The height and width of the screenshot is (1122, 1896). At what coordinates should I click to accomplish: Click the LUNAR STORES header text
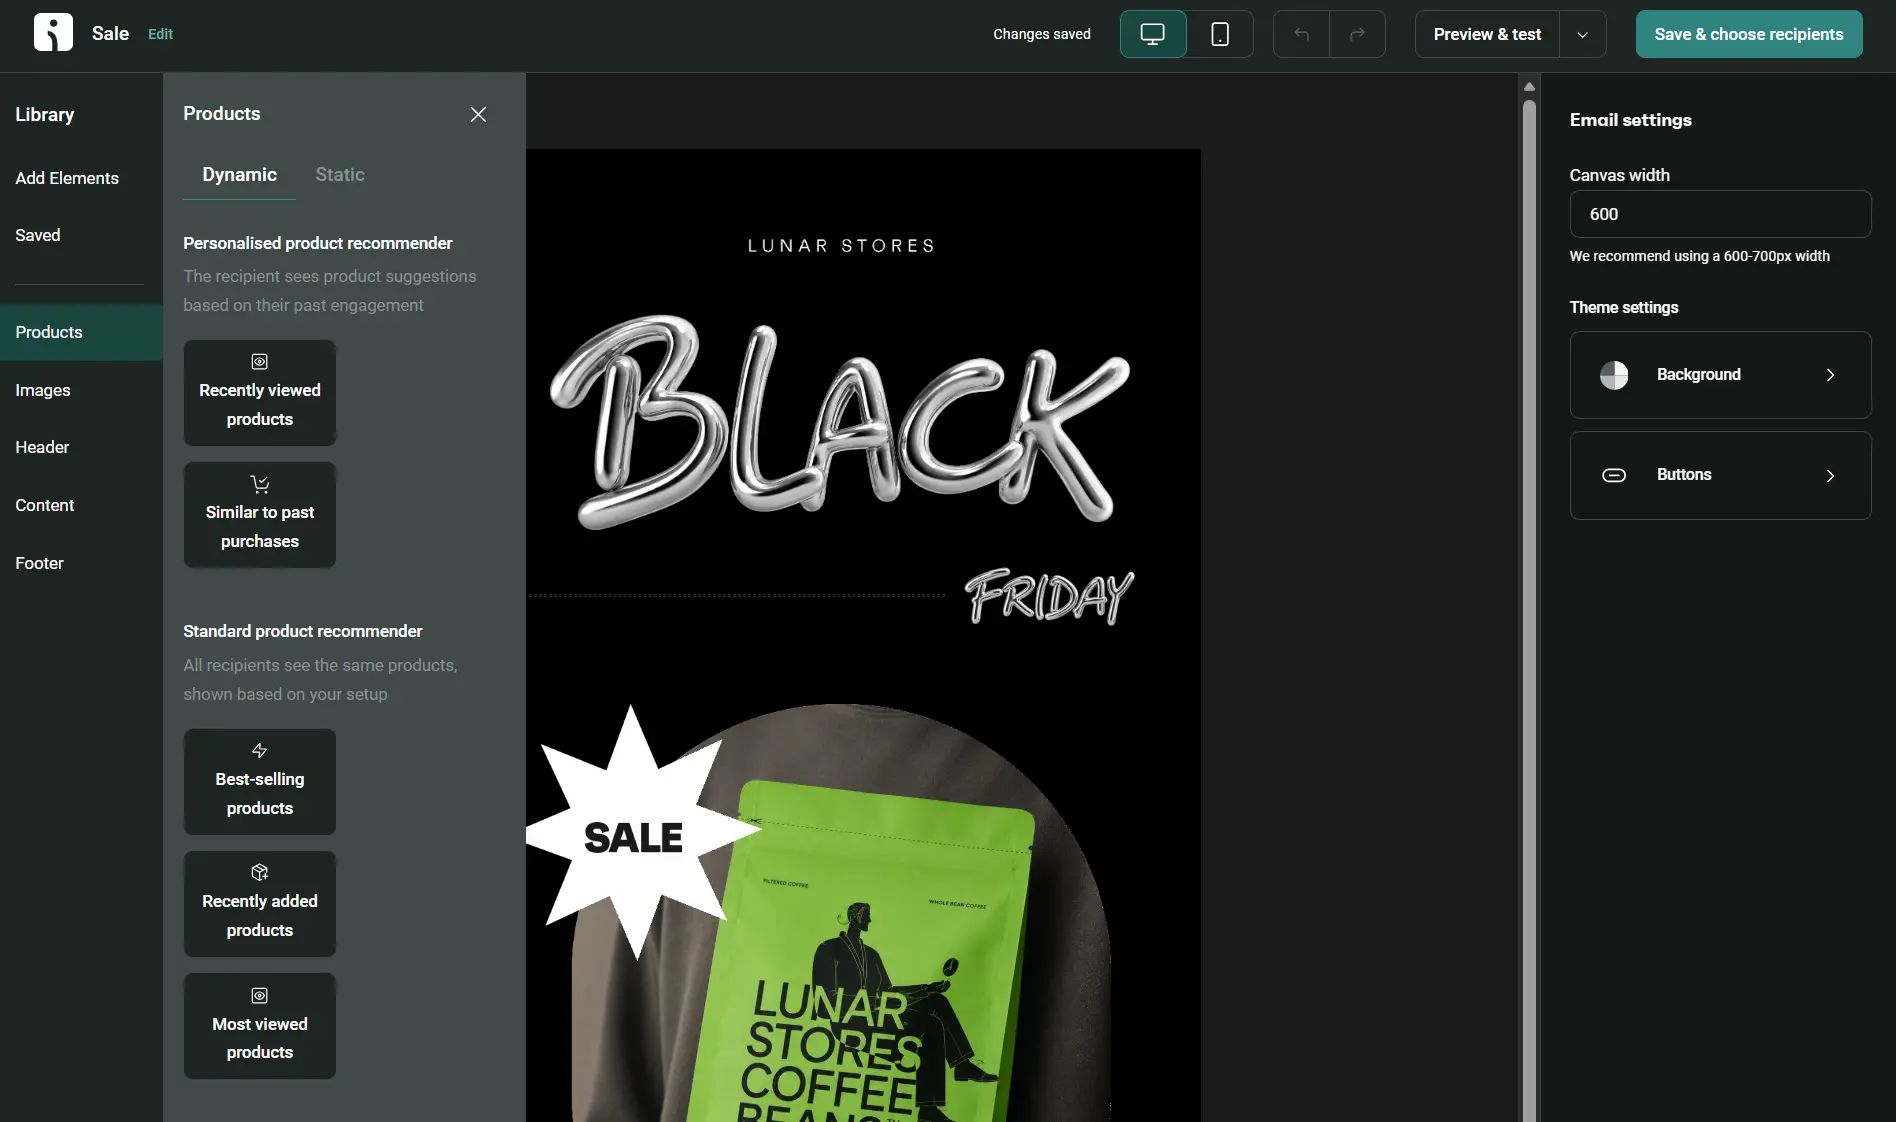pos(841,246)
